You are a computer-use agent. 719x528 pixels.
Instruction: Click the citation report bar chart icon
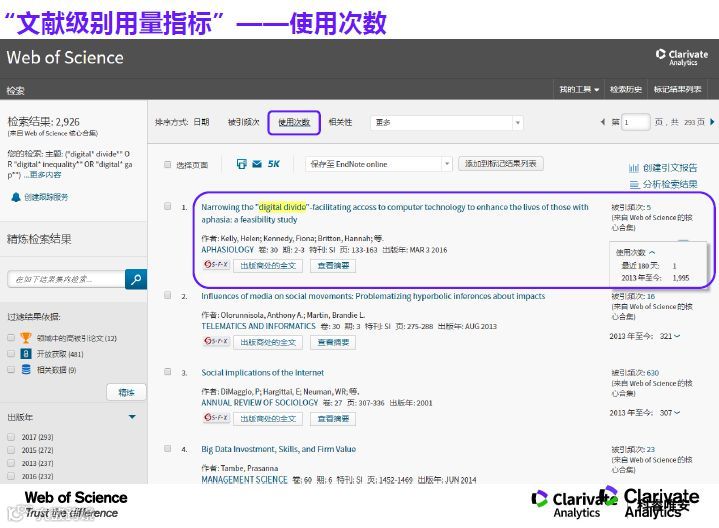pos(634,168)
